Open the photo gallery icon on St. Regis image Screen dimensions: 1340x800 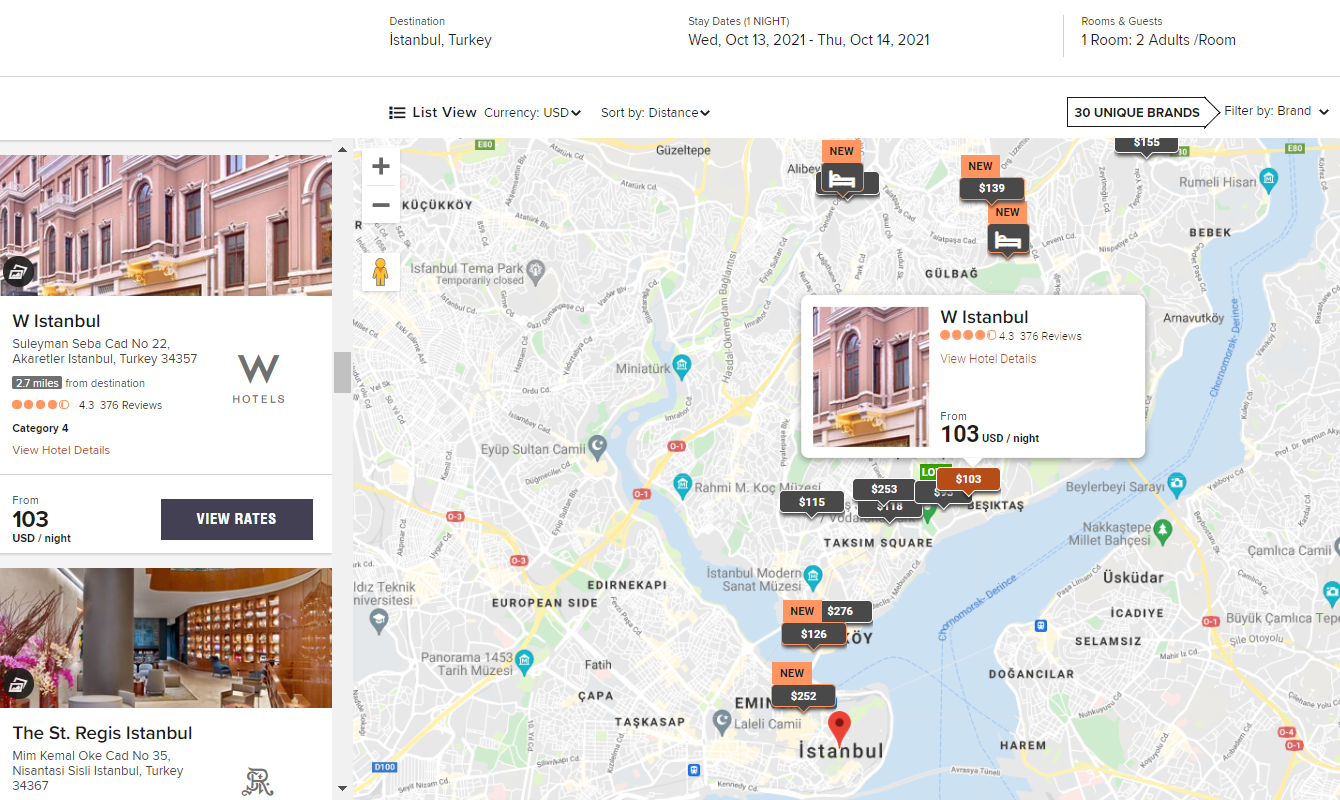coord(18,683)
